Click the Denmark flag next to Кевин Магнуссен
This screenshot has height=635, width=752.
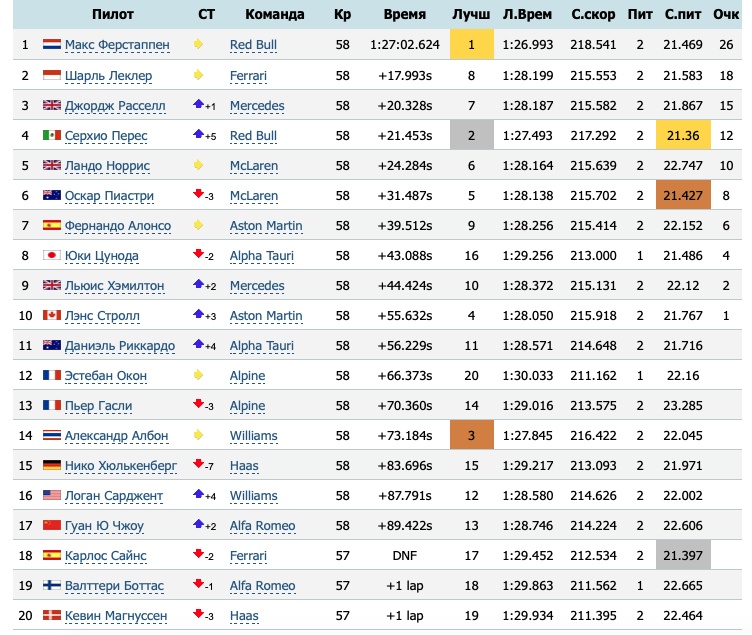pyautogui.click(x=52, y=615)
